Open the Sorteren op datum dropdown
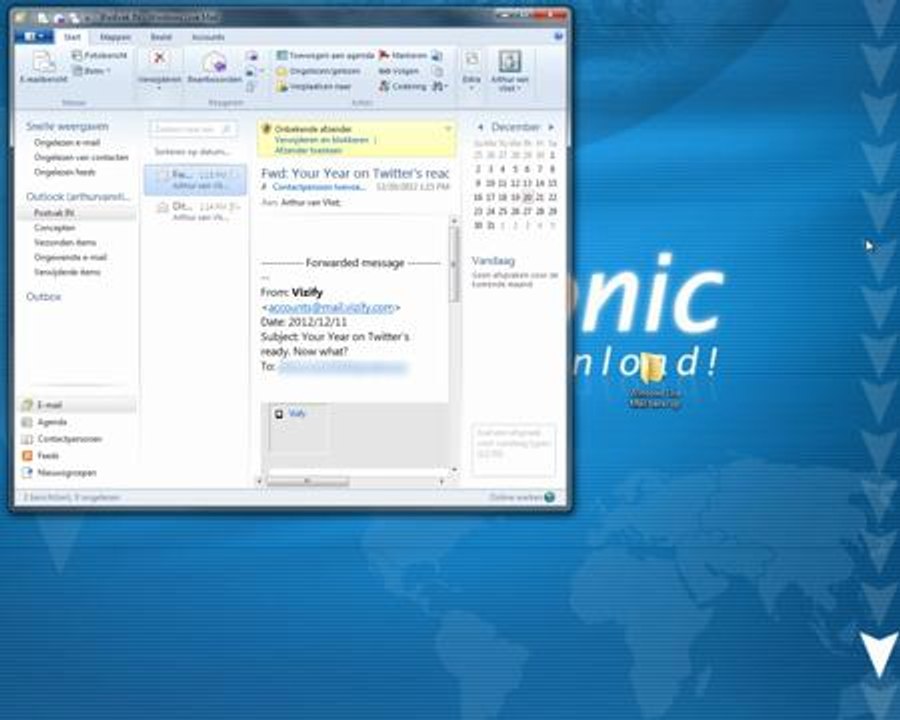The height and width of the screenshot is (720, 900). click(x=192, y=152)
